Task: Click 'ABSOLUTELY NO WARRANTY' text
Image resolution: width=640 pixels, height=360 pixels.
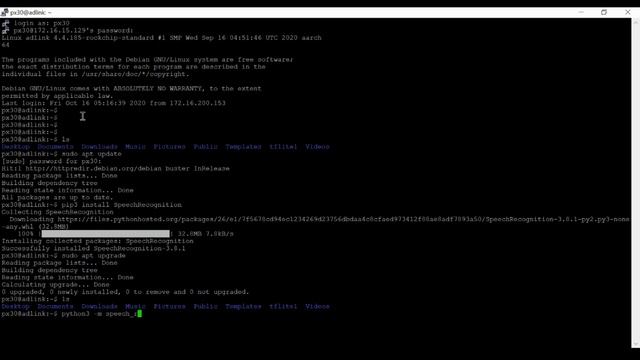Action: click(x=158, y=89)
